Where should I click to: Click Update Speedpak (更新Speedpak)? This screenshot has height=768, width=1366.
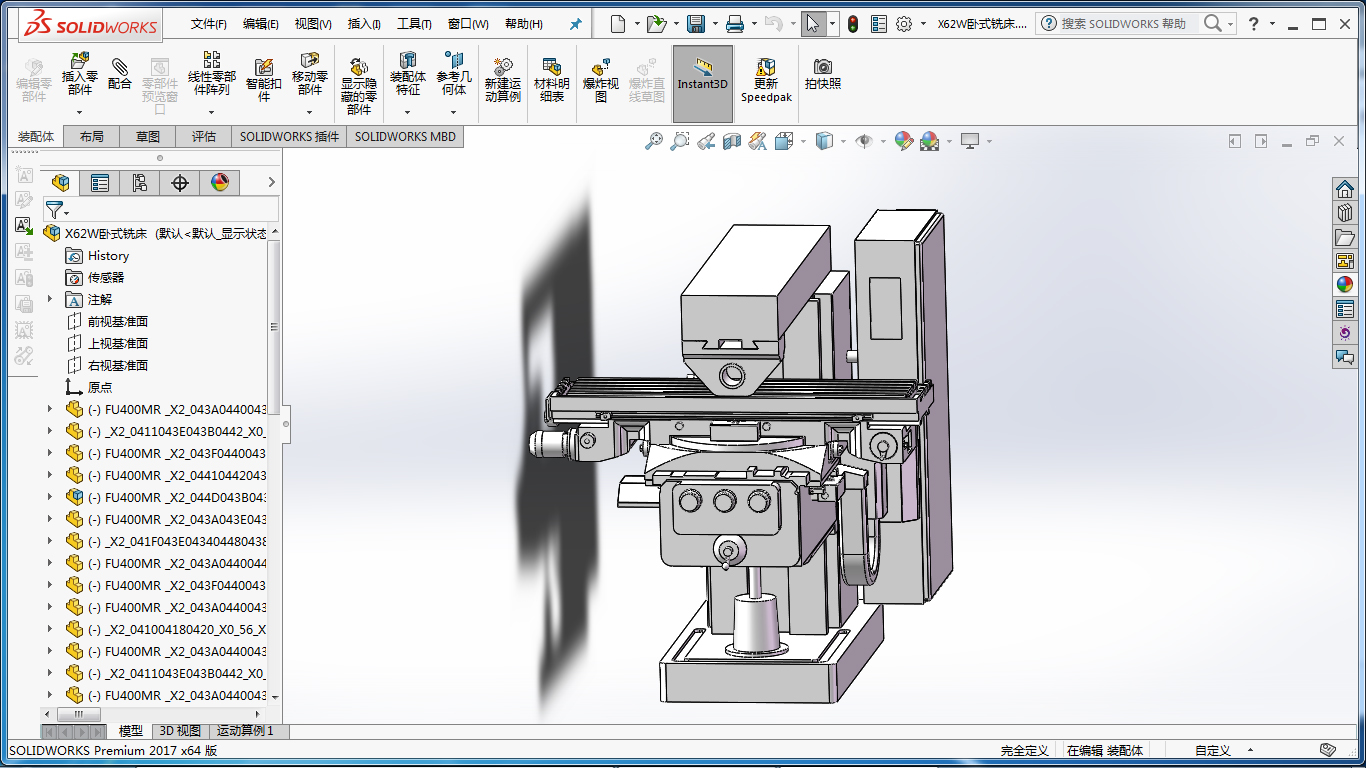click(766, 80)
